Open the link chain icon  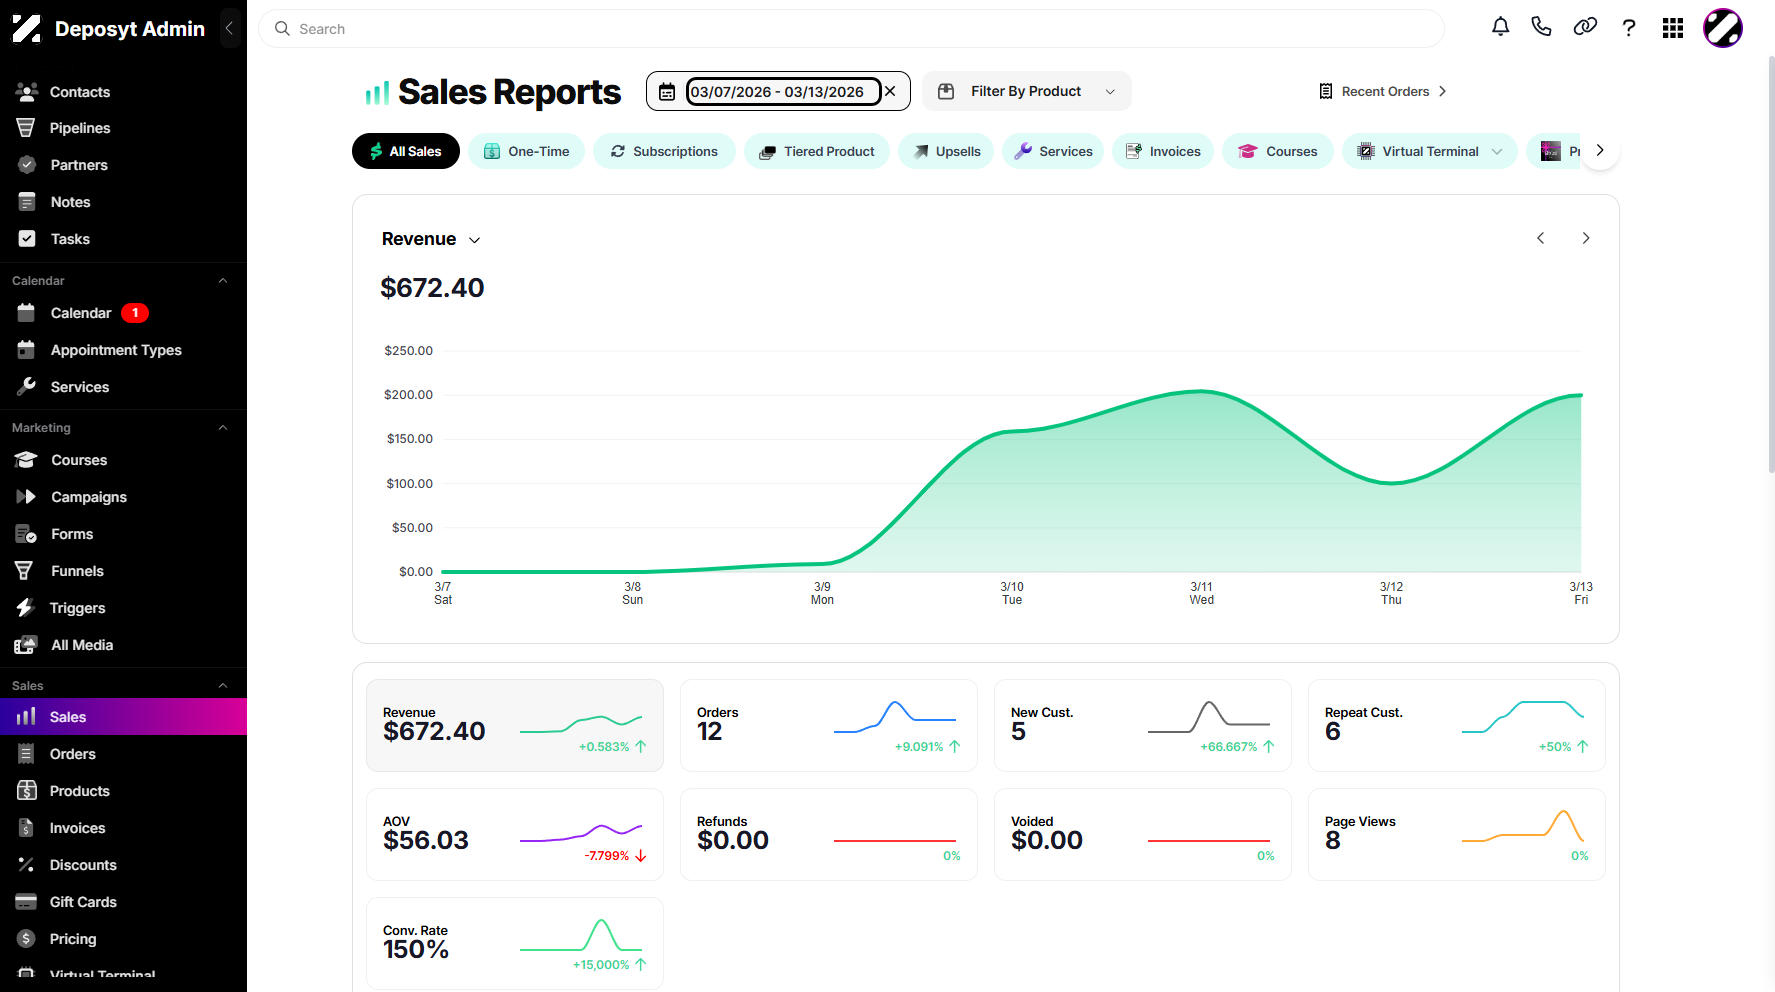(x=1585, y=27)
